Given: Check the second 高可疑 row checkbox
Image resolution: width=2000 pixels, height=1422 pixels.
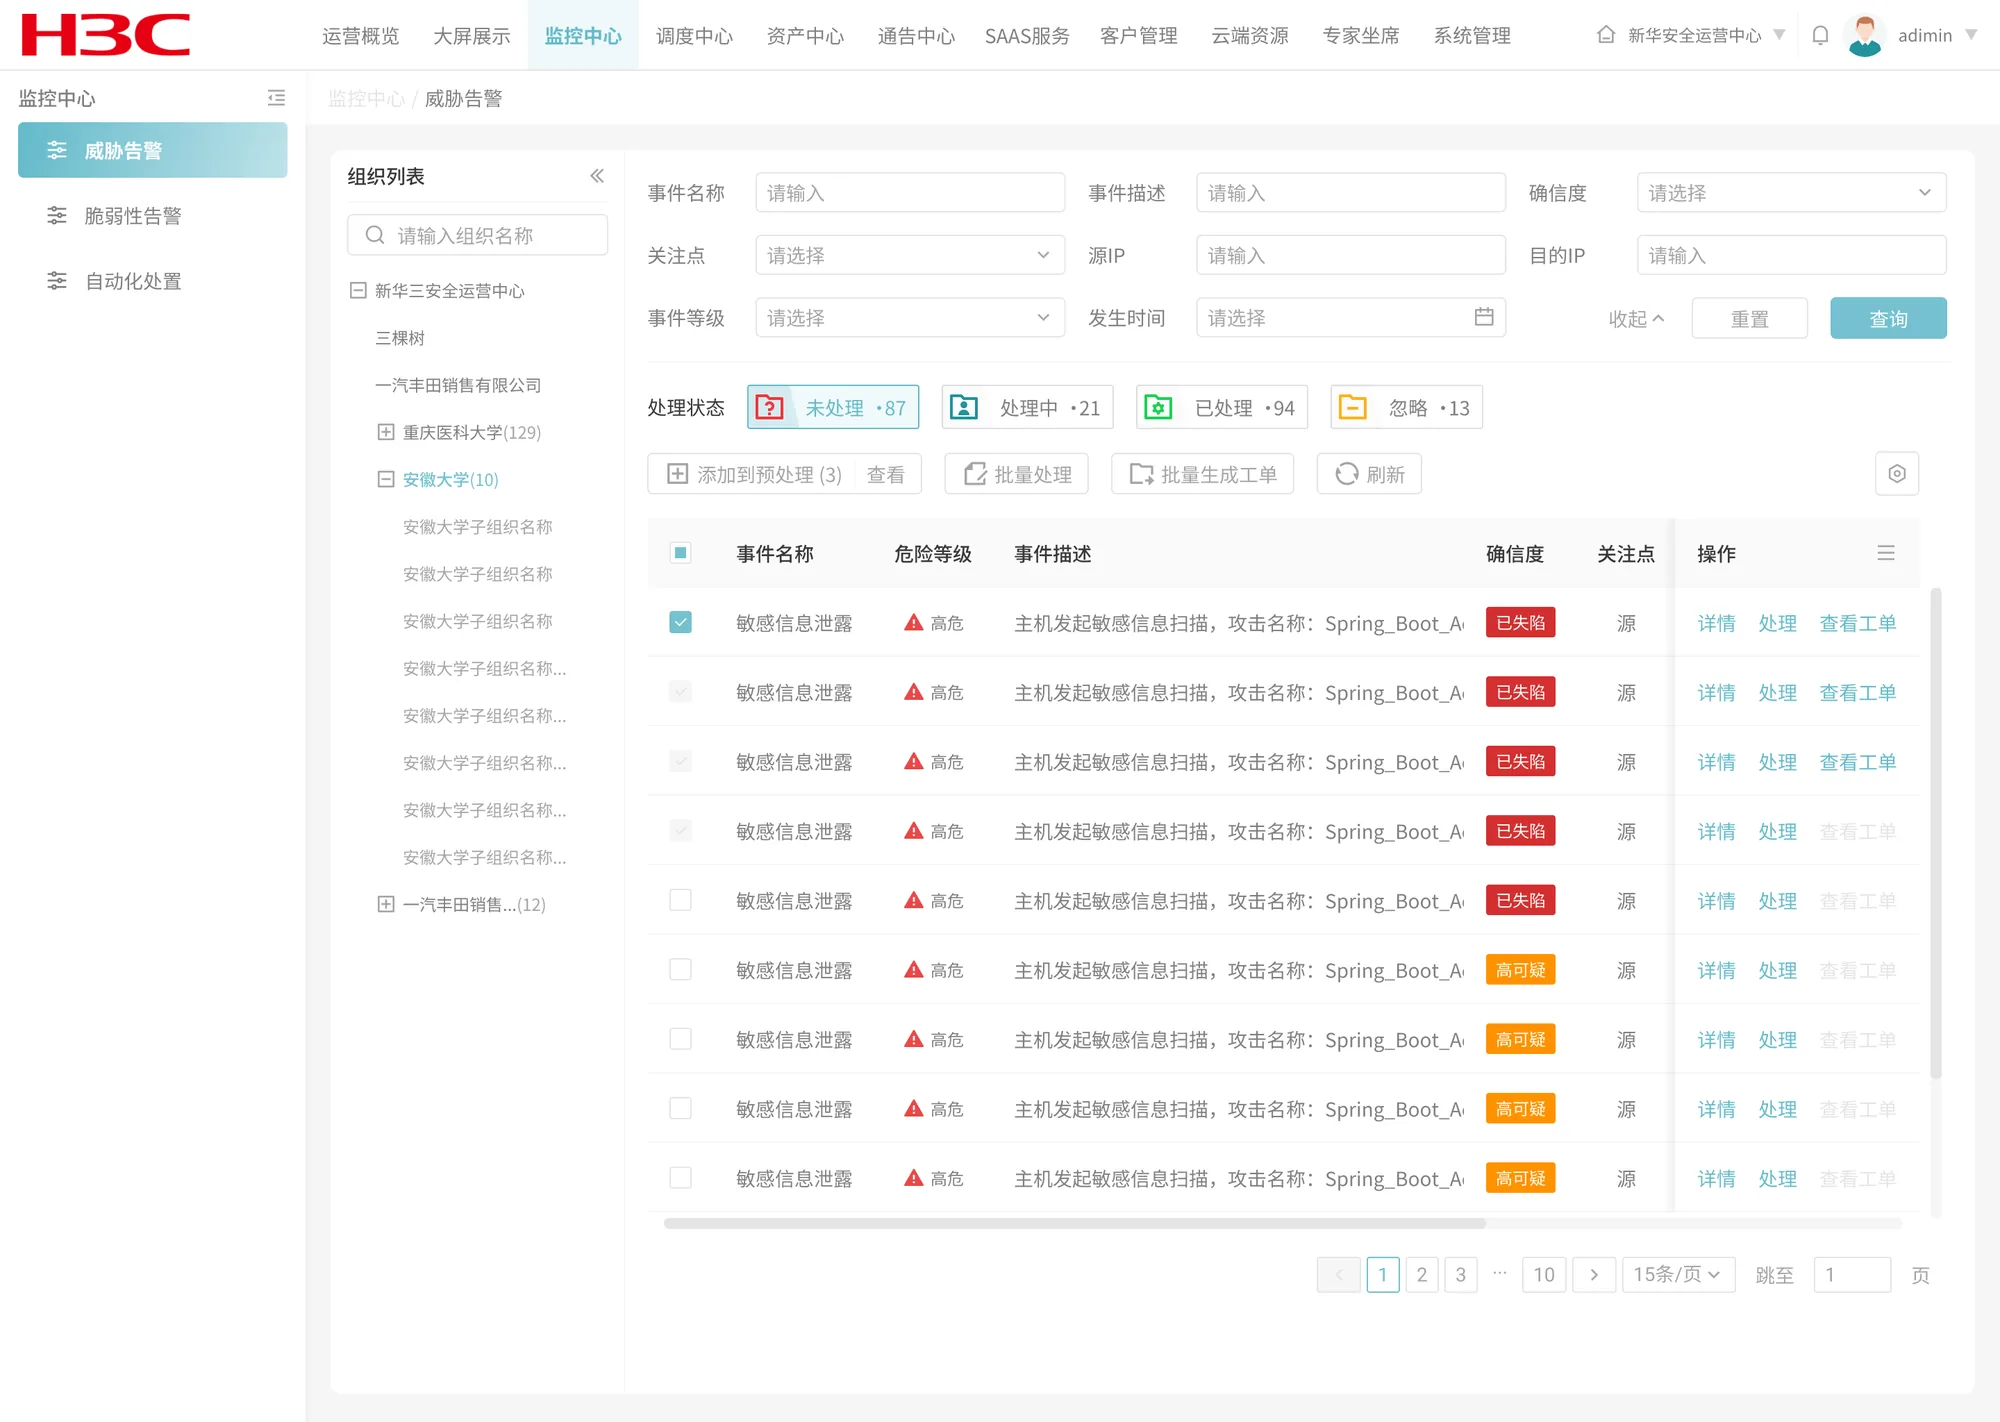Looking at the screenshot, I should pos(680,1039).
